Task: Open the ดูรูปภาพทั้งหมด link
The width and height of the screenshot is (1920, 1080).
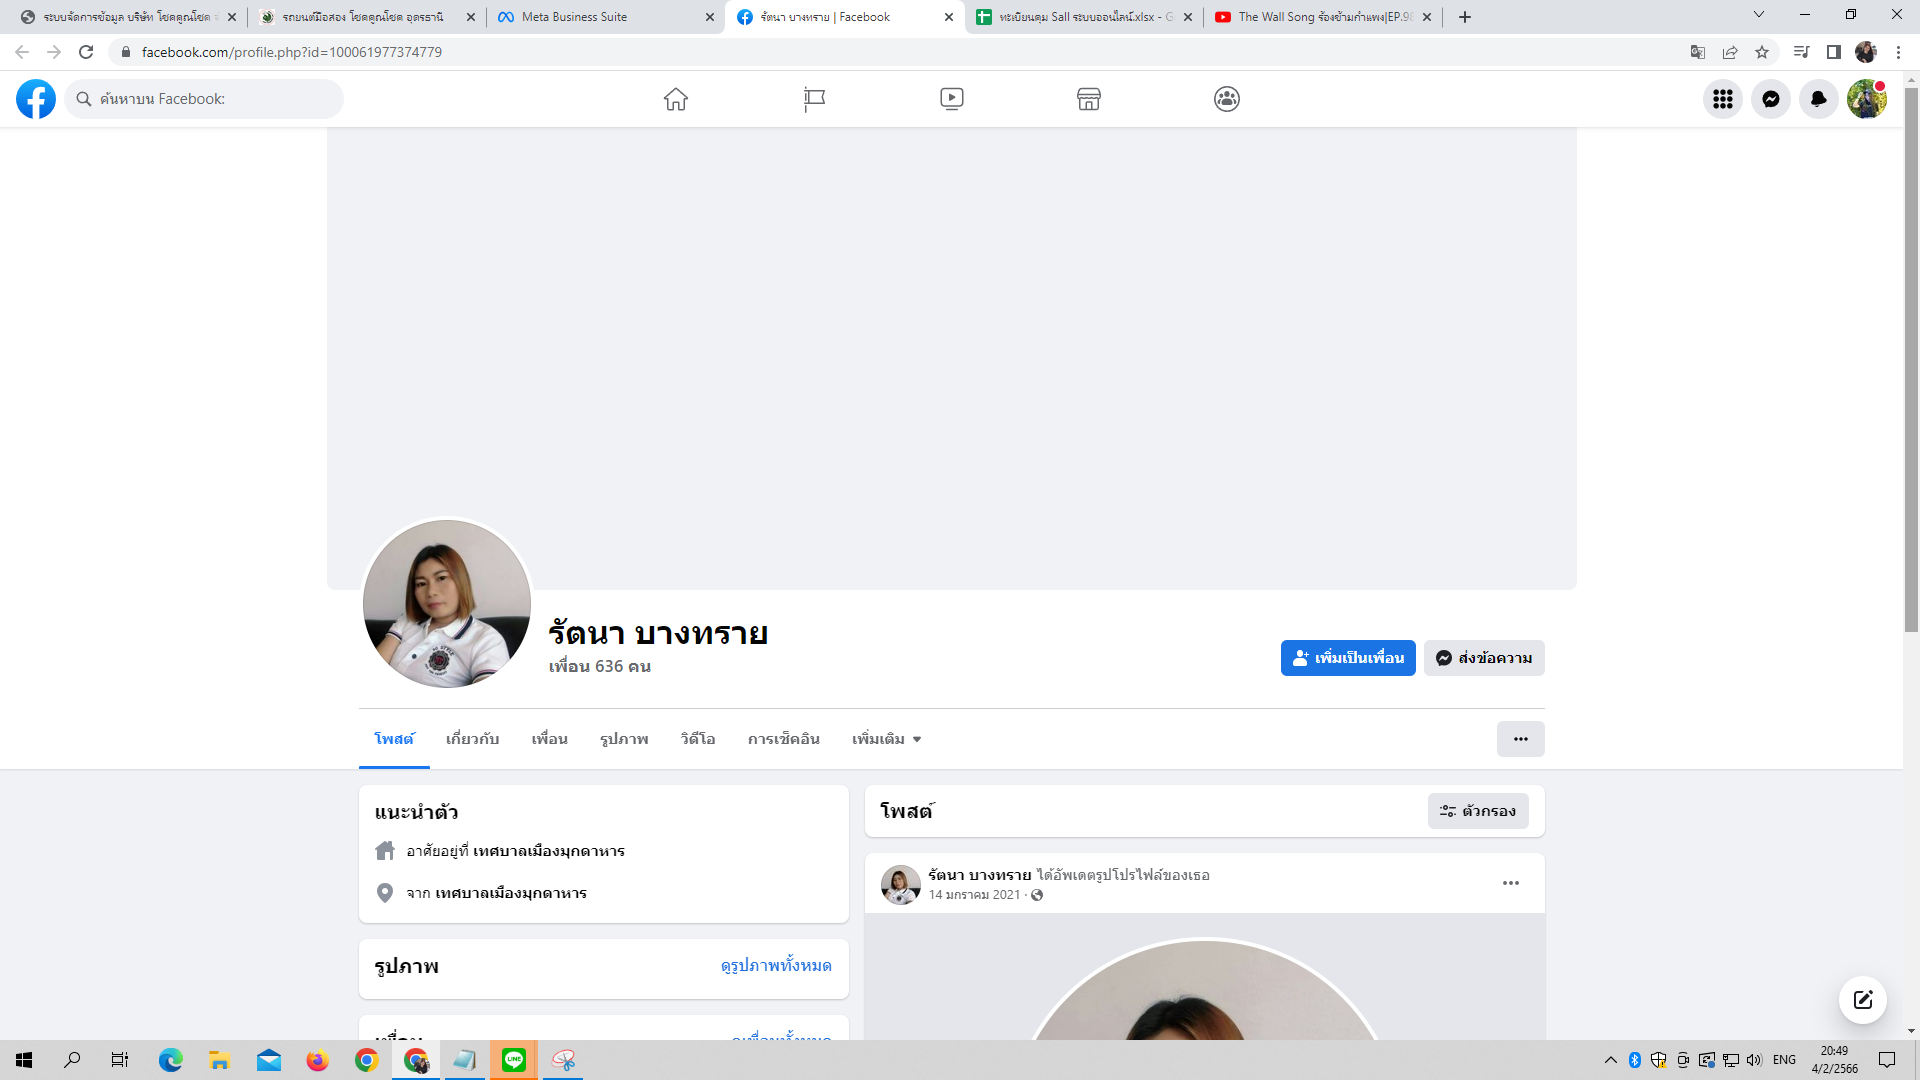Action: [x=776, y=965]
